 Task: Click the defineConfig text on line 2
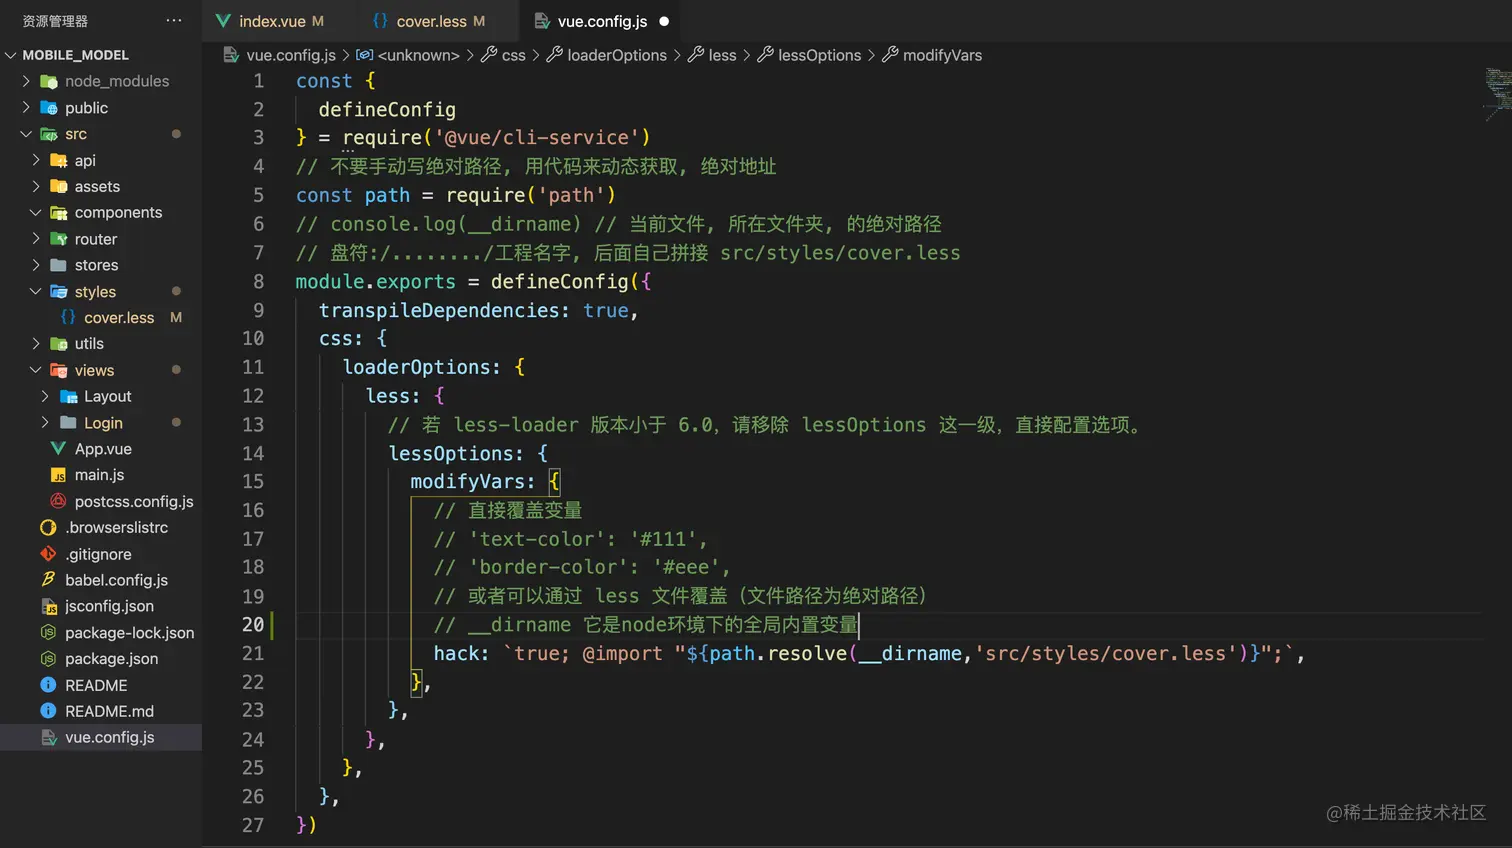pyautogui.click(x=387, y=109)
